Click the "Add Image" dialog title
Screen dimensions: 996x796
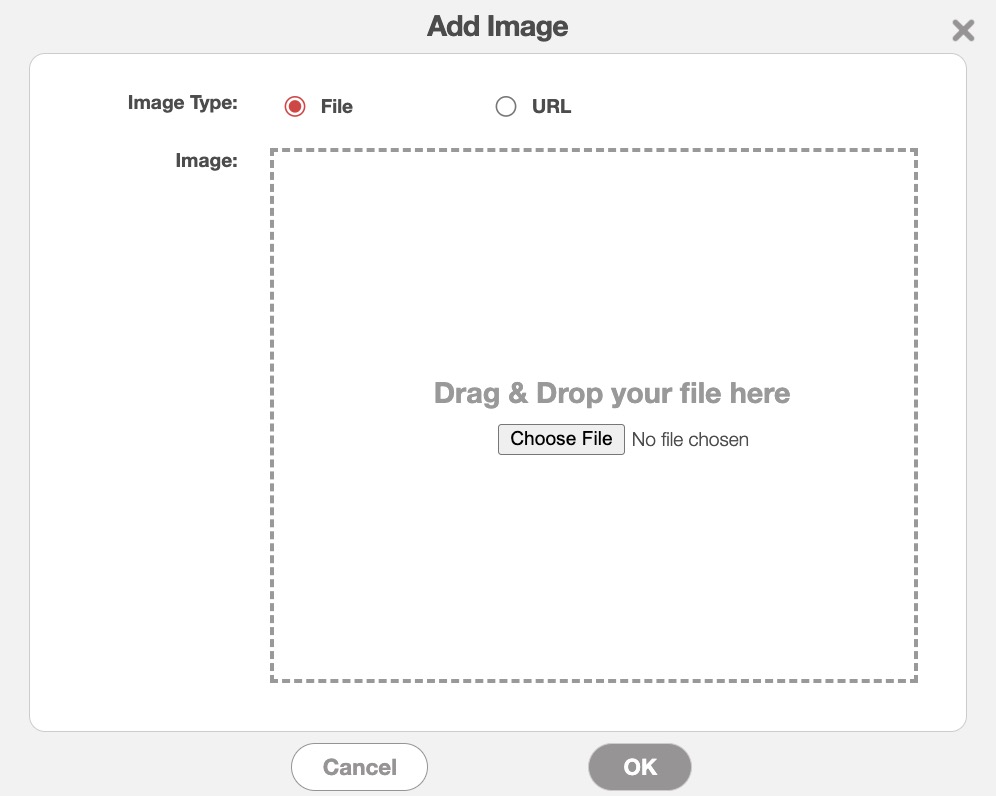[x=497, y=26]
